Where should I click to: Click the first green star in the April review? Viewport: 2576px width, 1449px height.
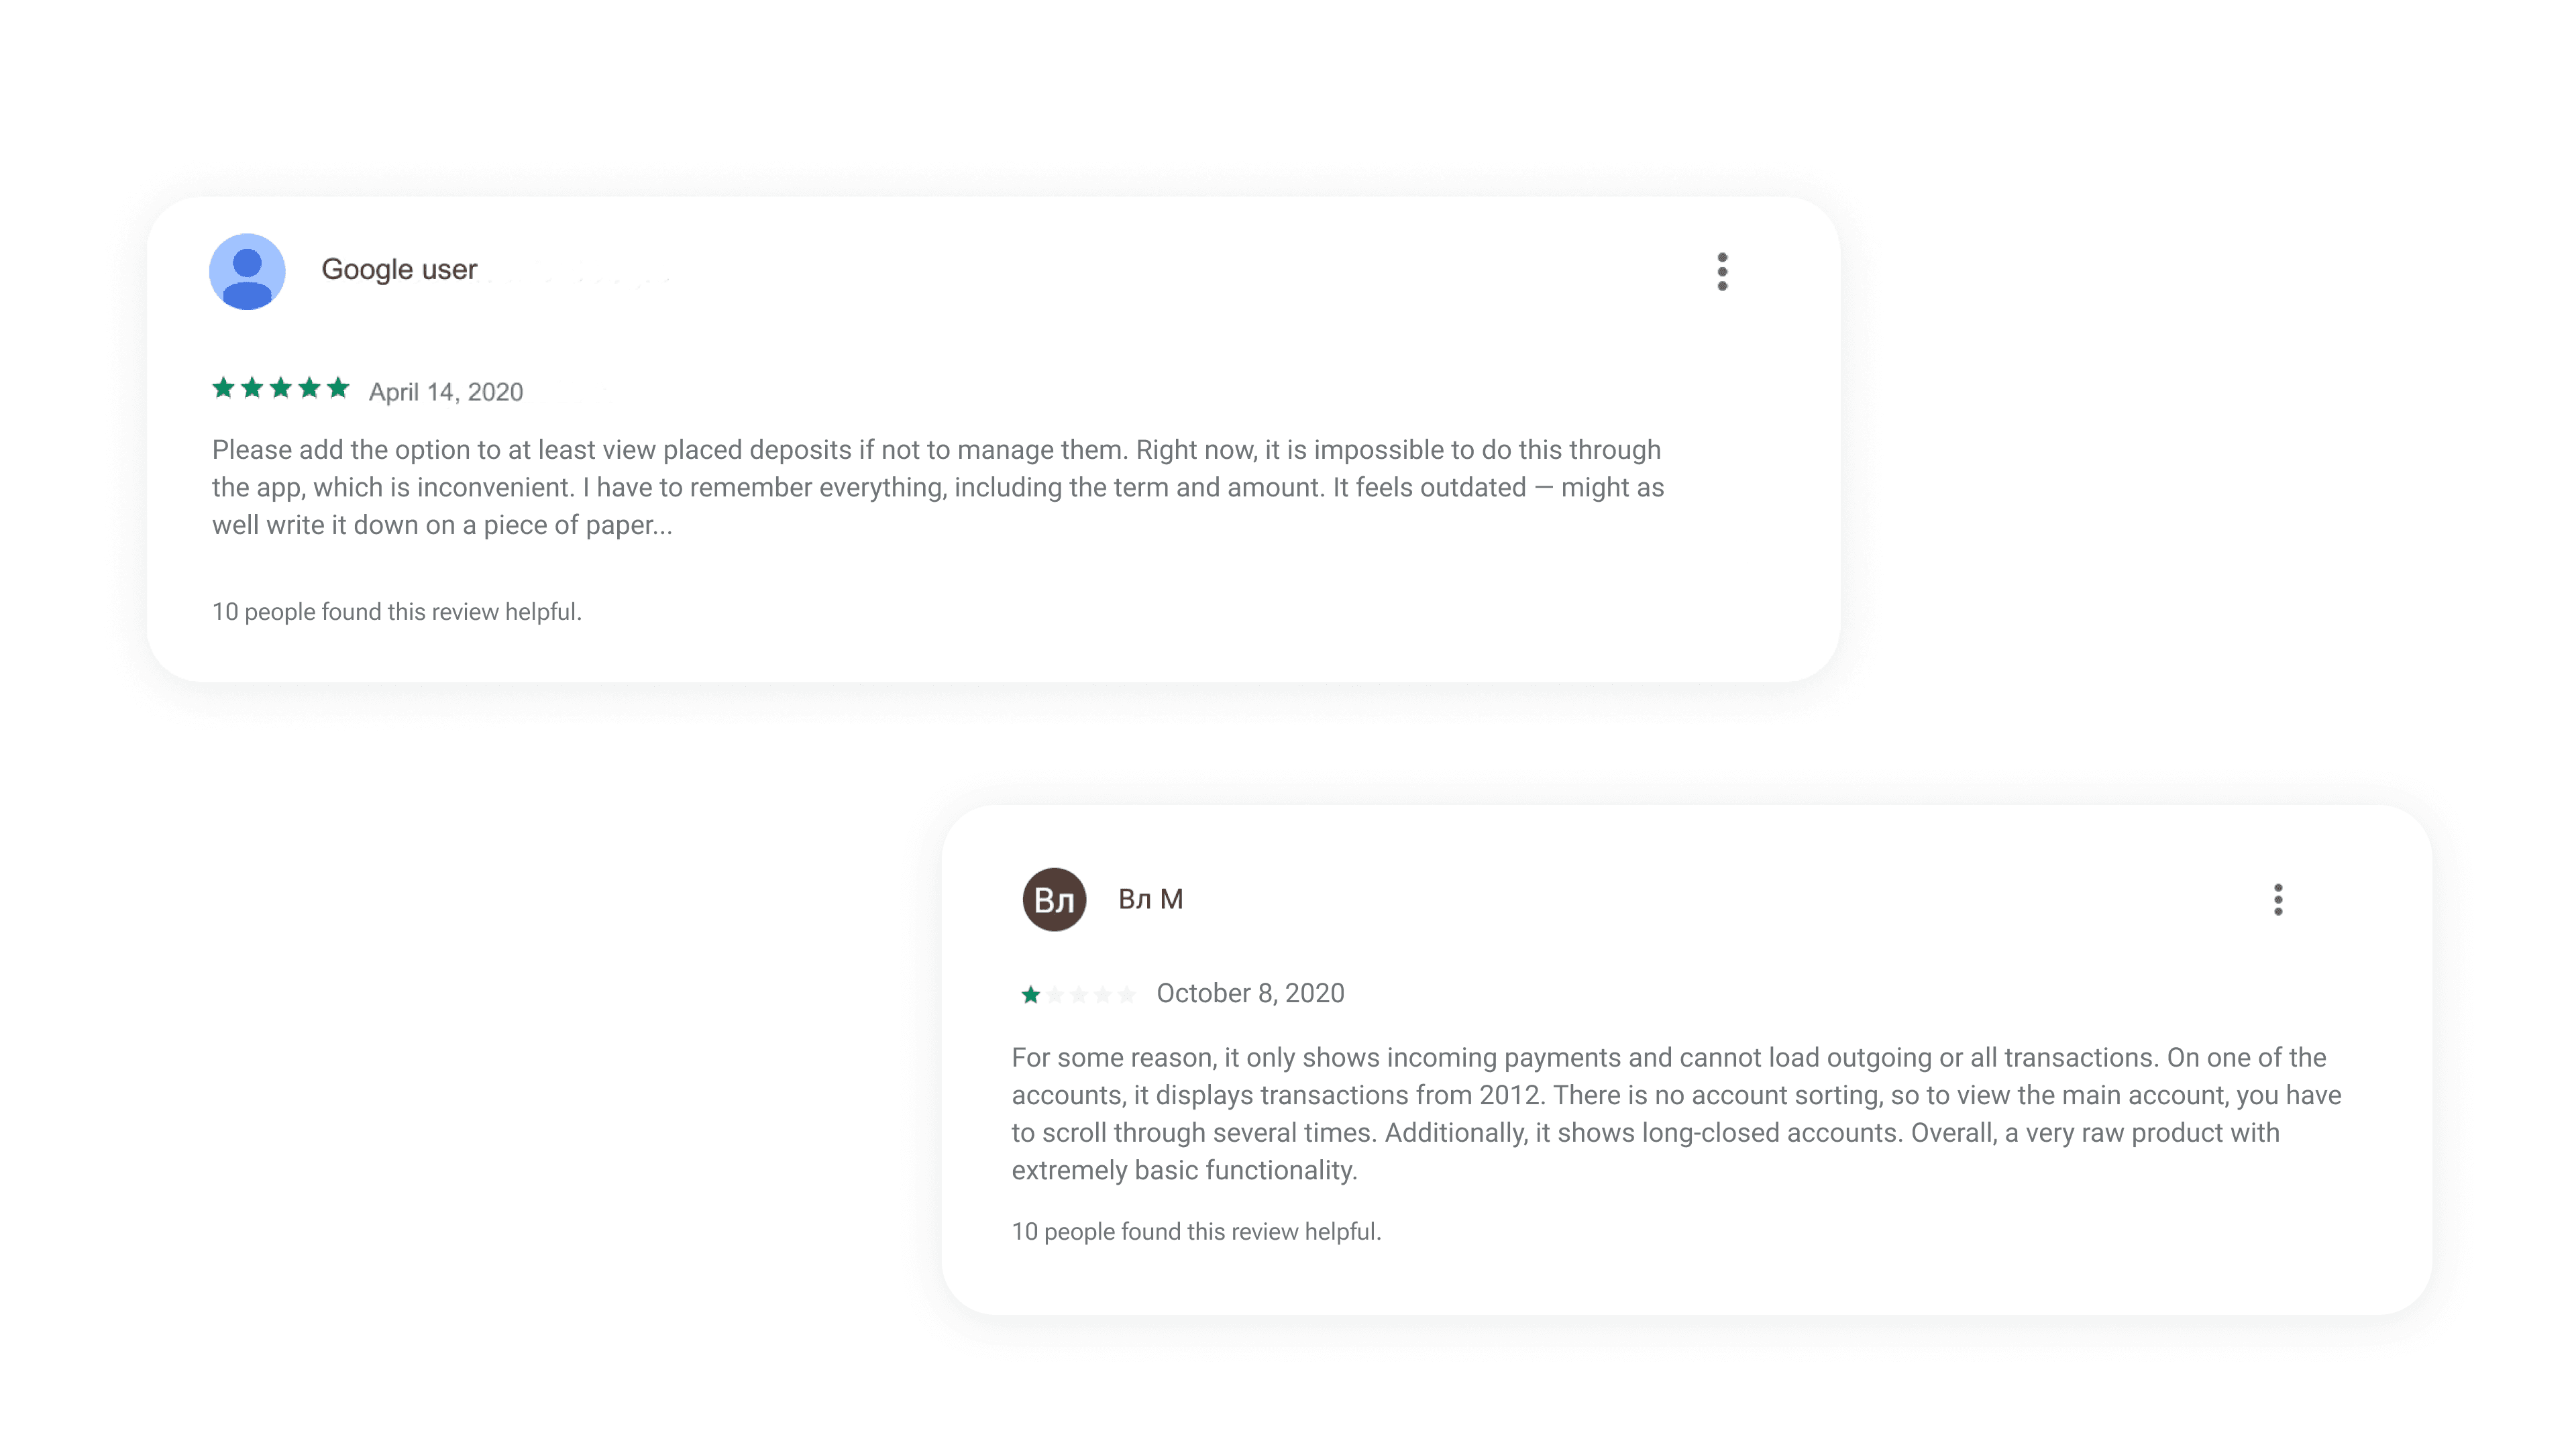pyautogui.click(x=223, y=388)
